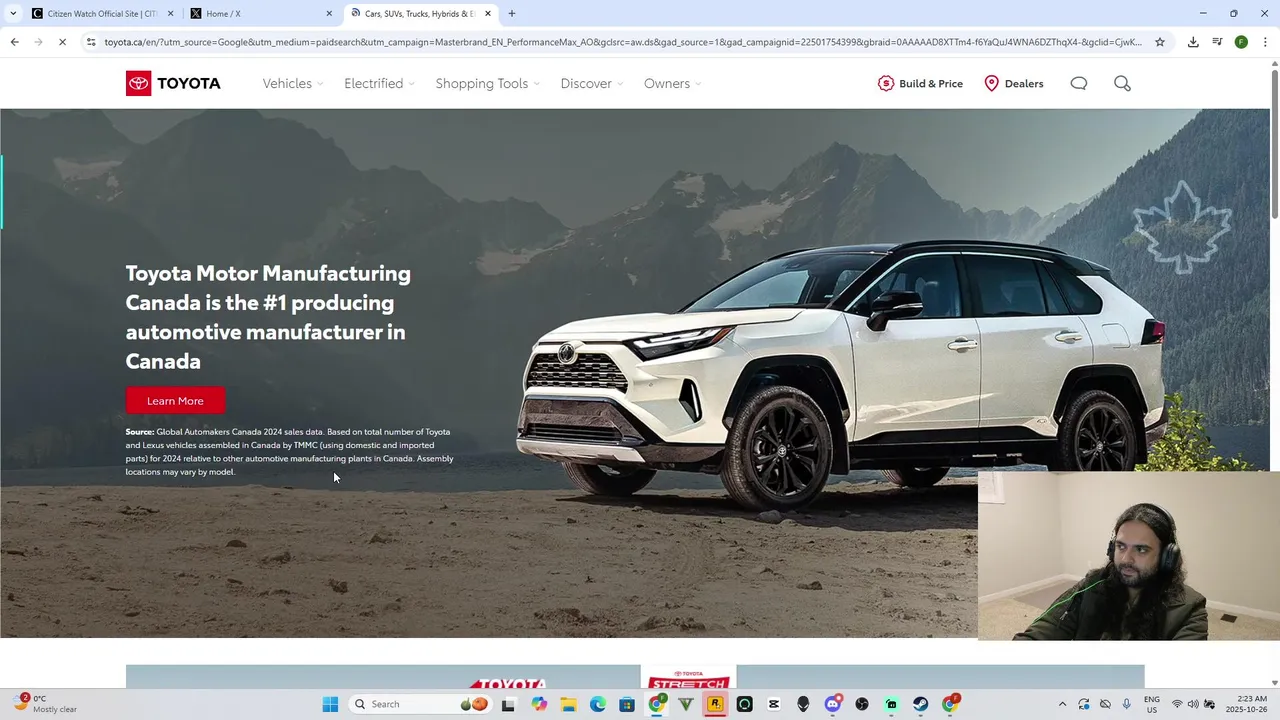Viewport: 1280px width, 720px height.
Task: Bookmark this page with the star icon
Action: 1160,42
